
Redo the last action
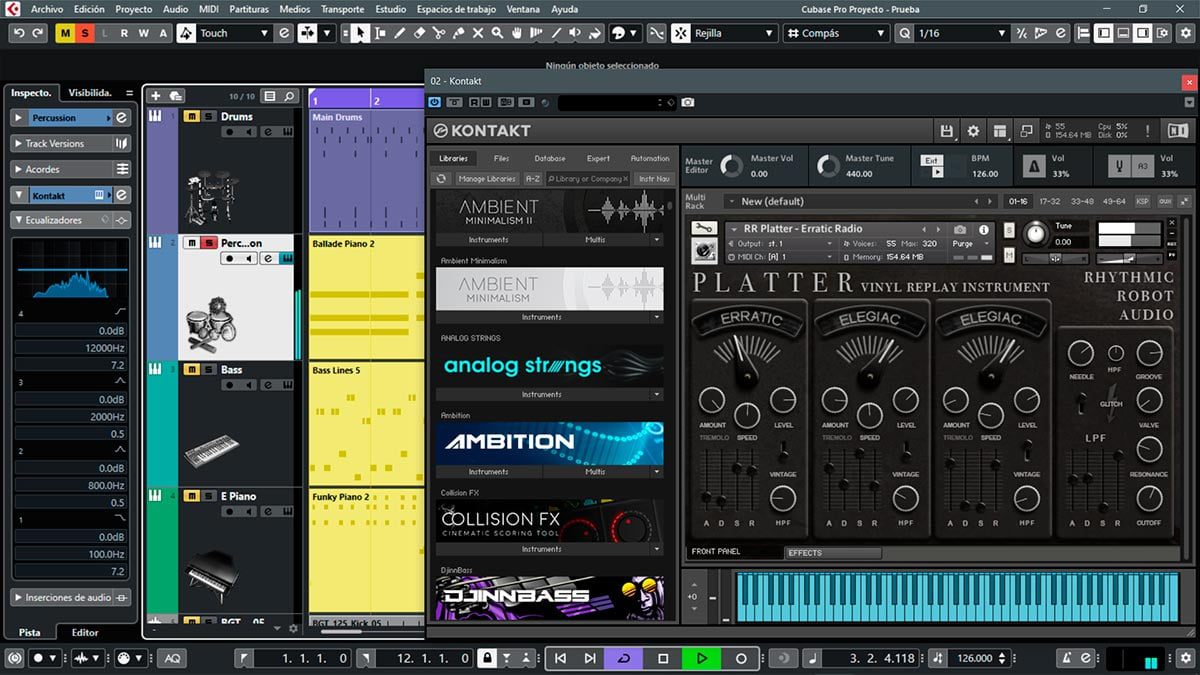tap(38, 33)
